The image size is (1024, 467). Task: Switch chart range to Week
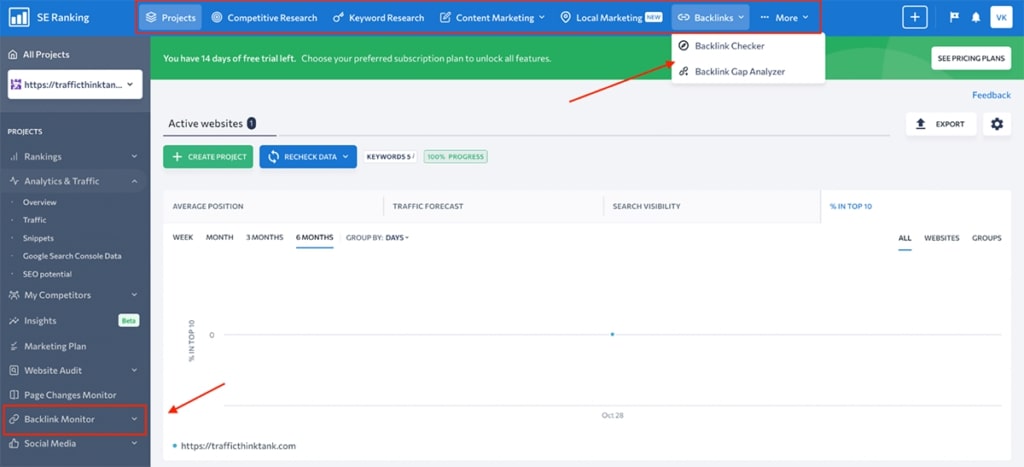pyautogui.click(x=183, y=238)
